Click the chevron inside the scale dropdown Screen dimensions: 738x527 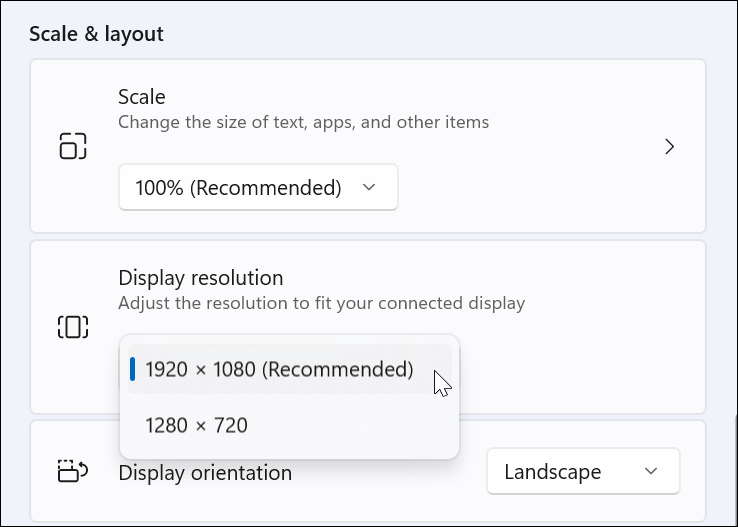click(369, 187)
